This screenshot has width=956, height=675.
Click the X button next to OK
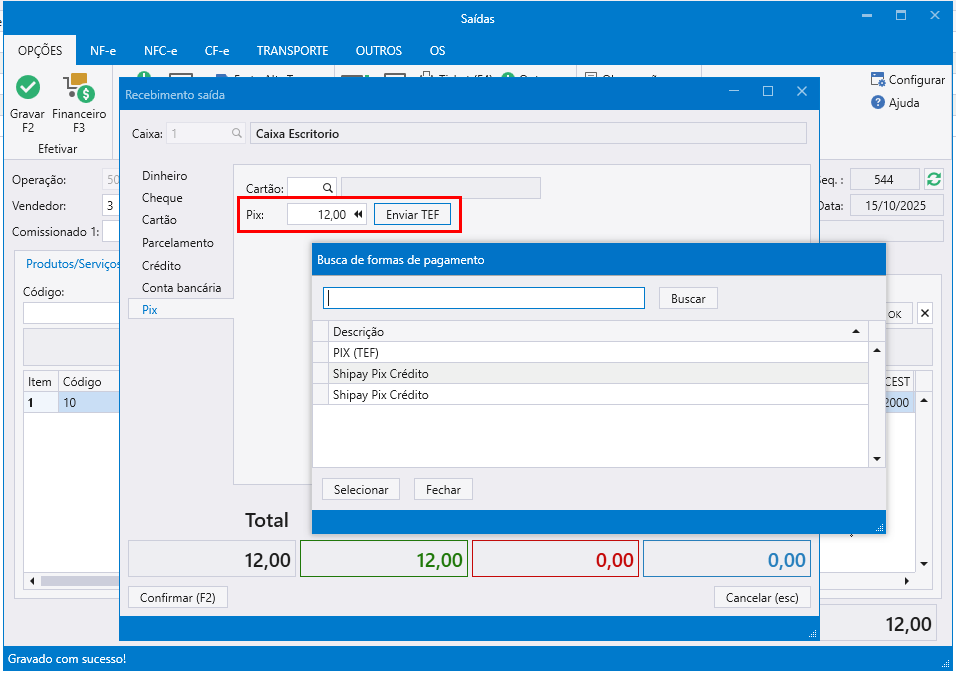point(924,314)
